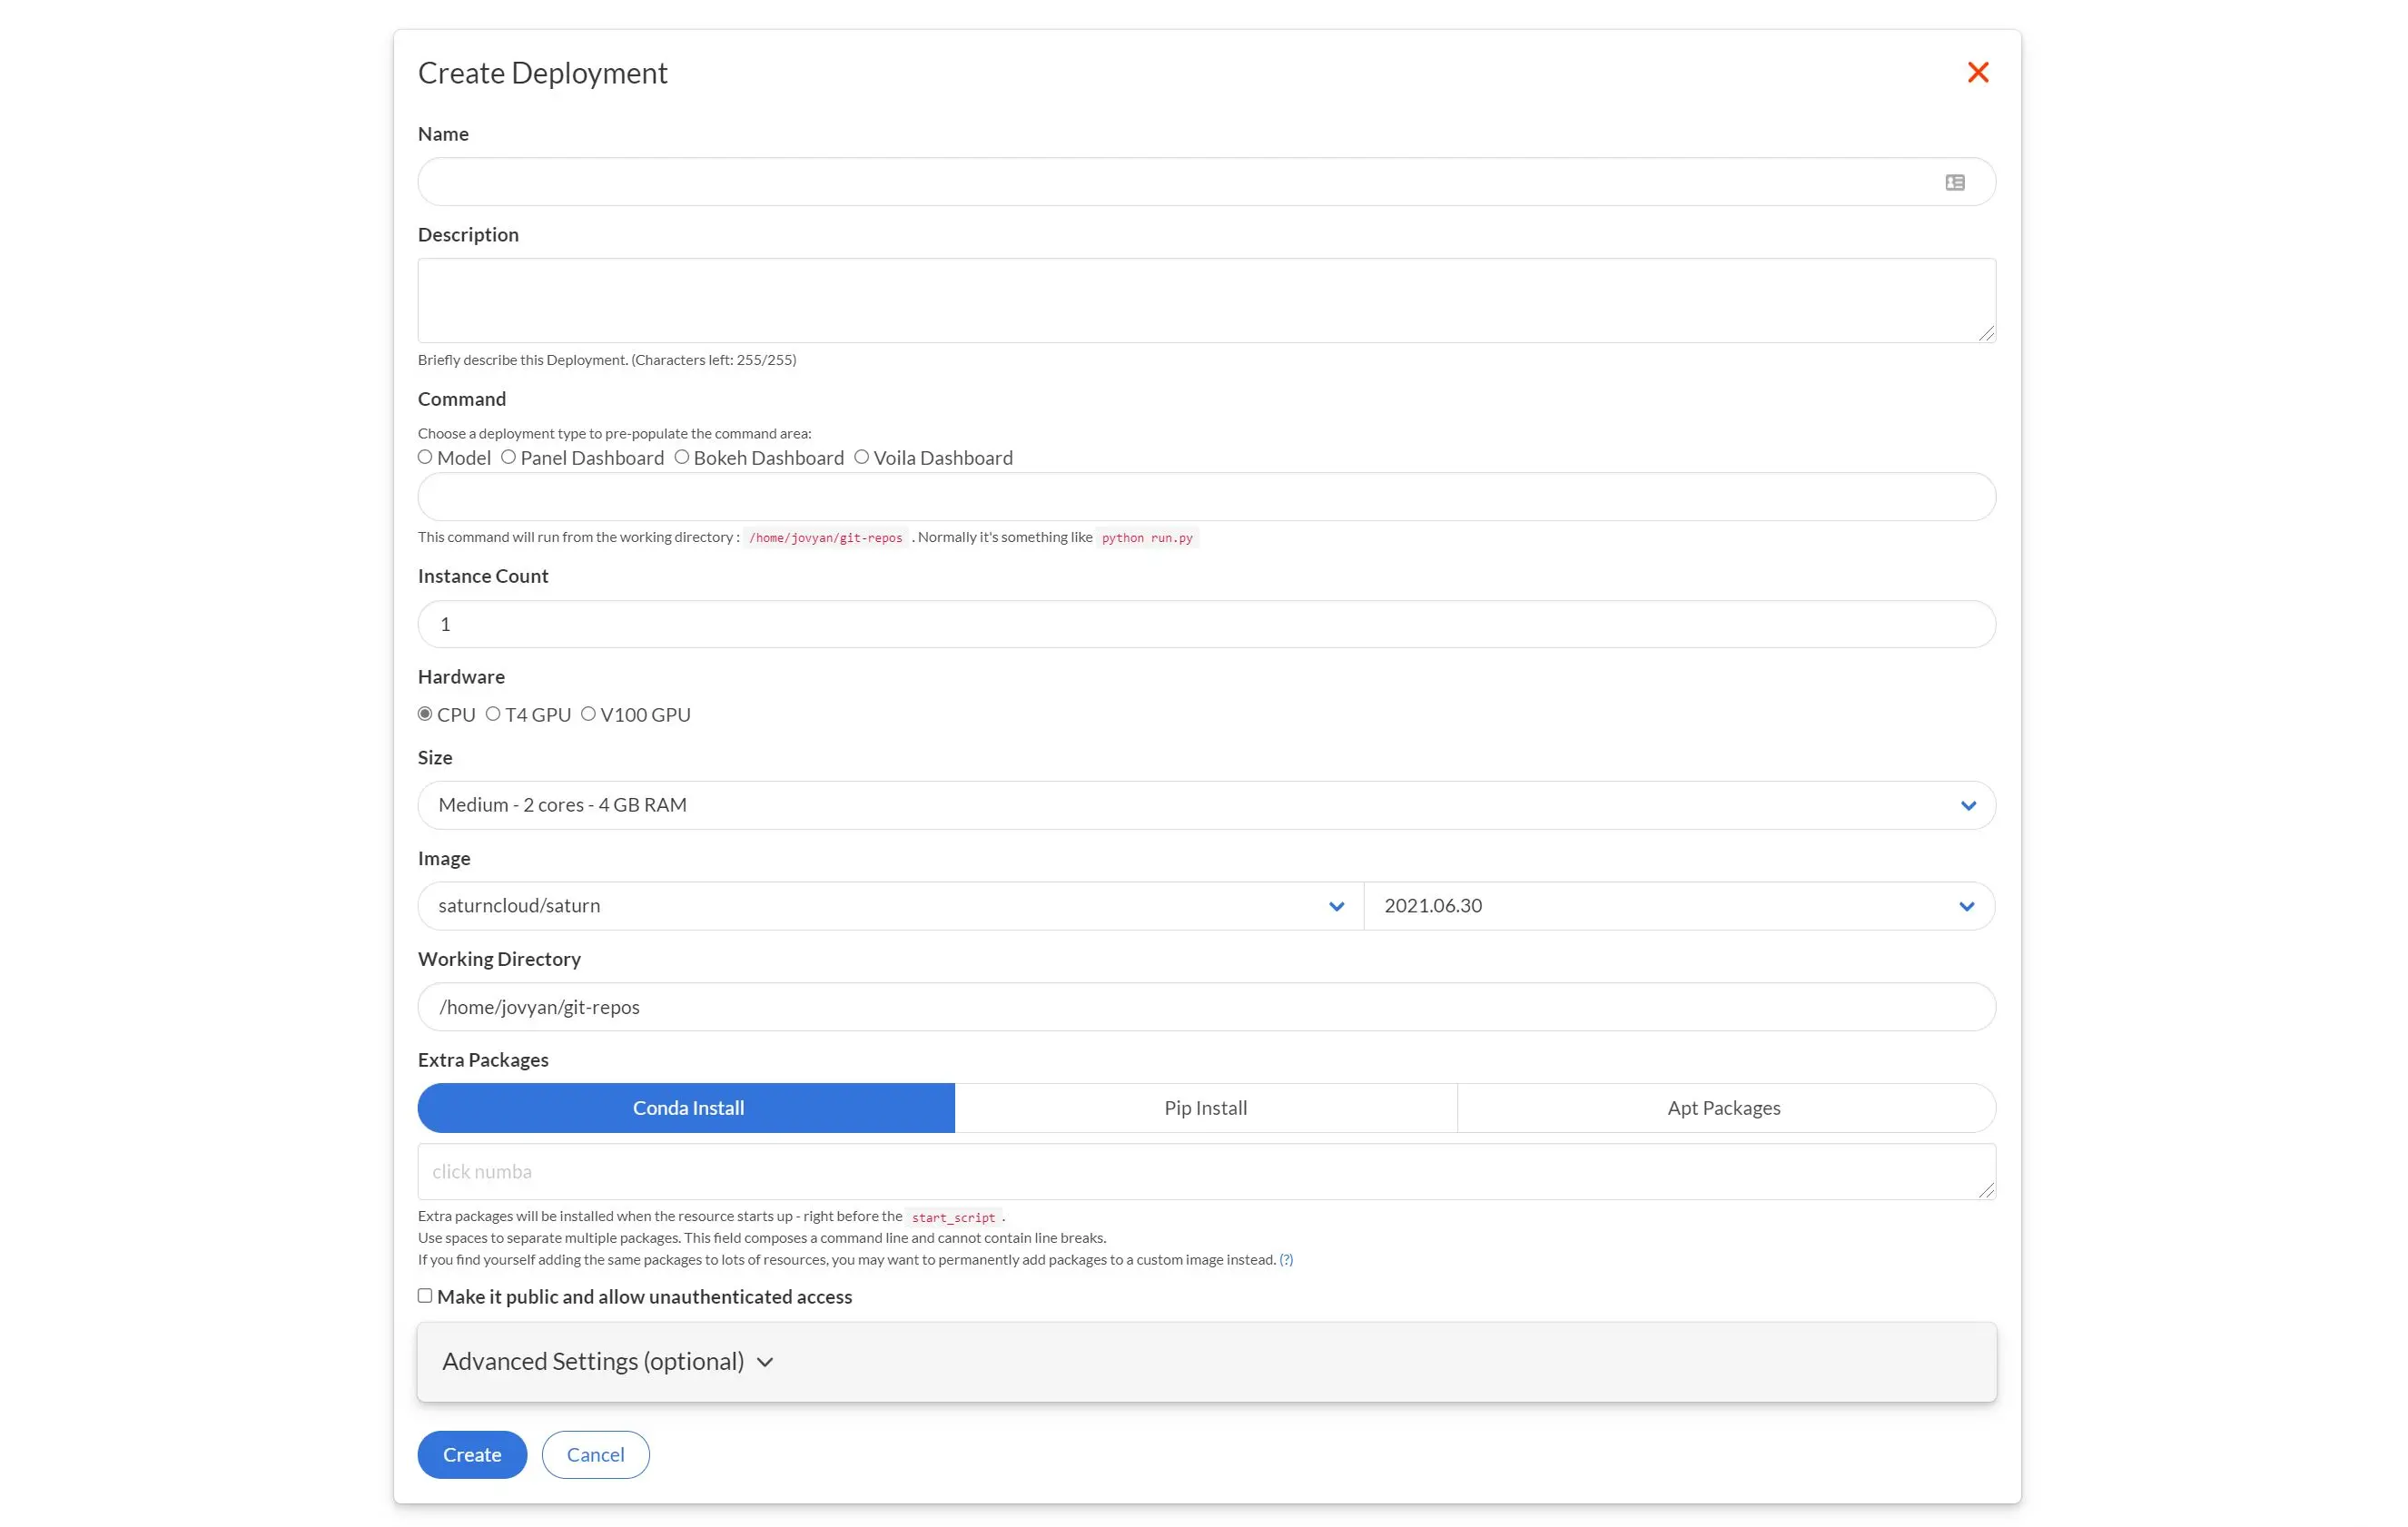Click the extra packages text area
The height and width of the screenshot is (1527, 2408).
click(x=1205, y=1171)
